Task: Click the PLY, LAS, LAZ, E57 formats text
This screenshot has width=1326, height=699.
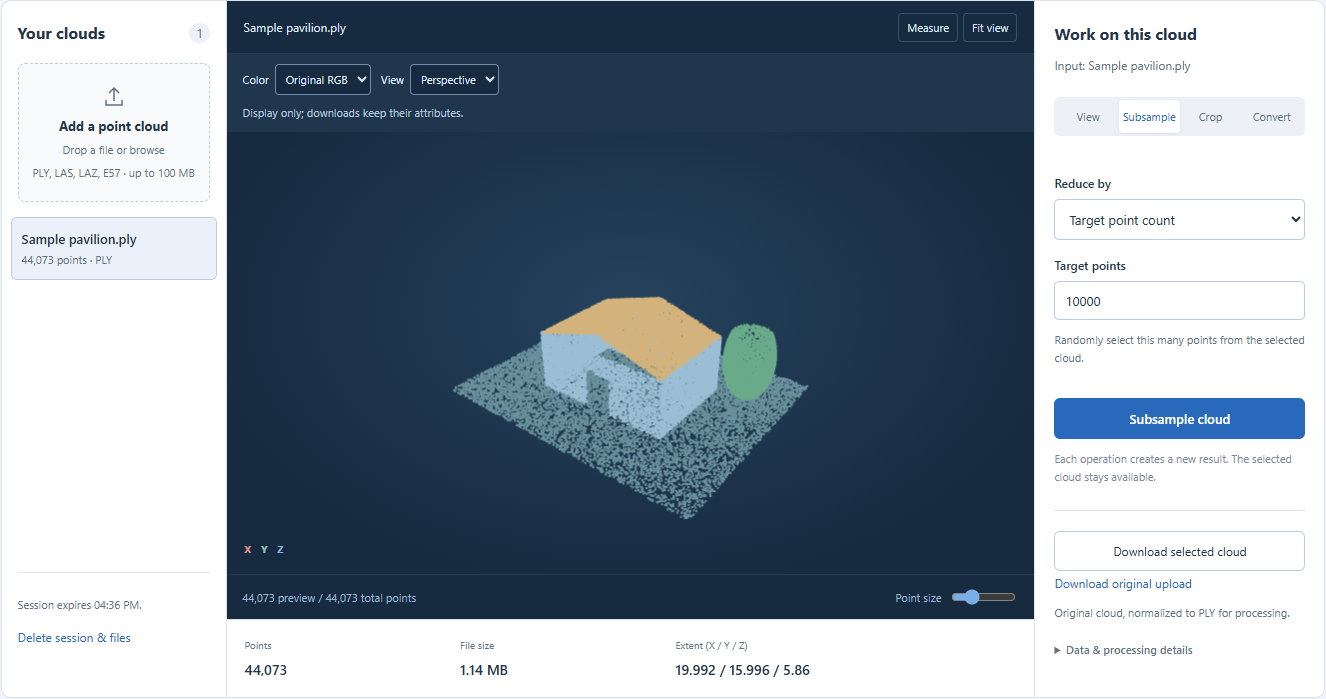Action: [x=114, y=173]
